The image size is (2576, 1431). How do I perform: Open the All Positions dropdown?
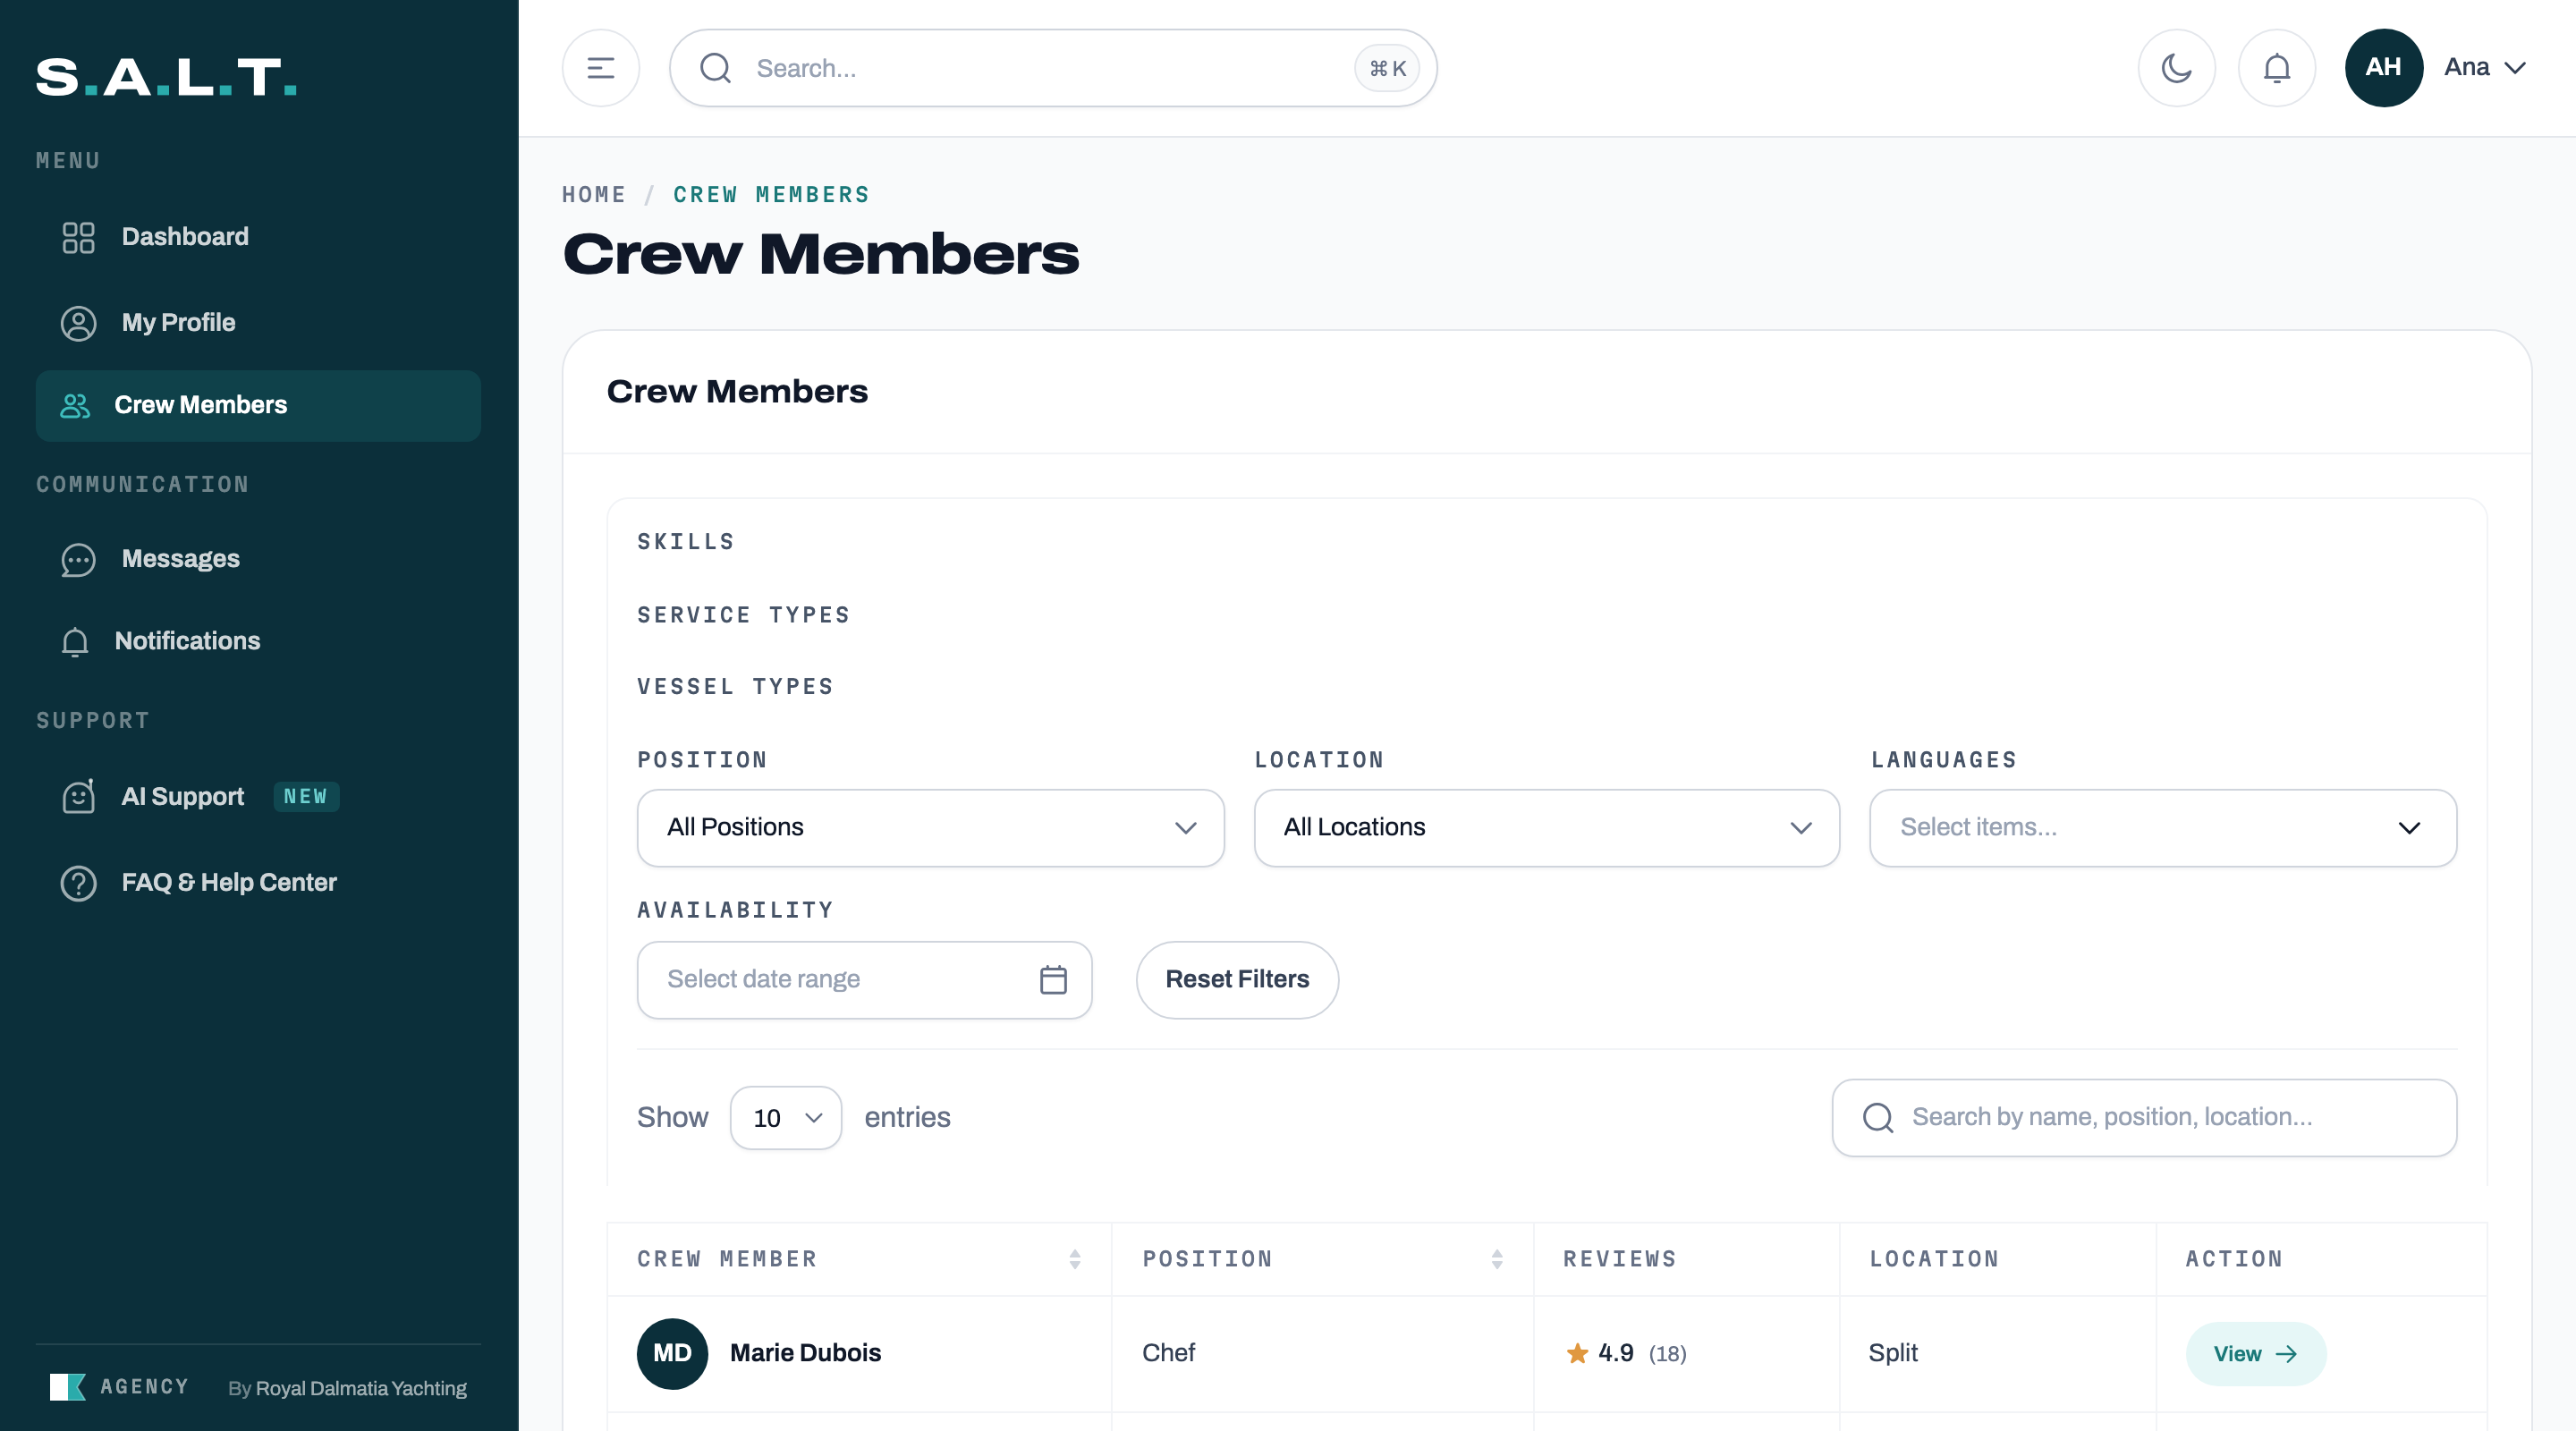930,828
